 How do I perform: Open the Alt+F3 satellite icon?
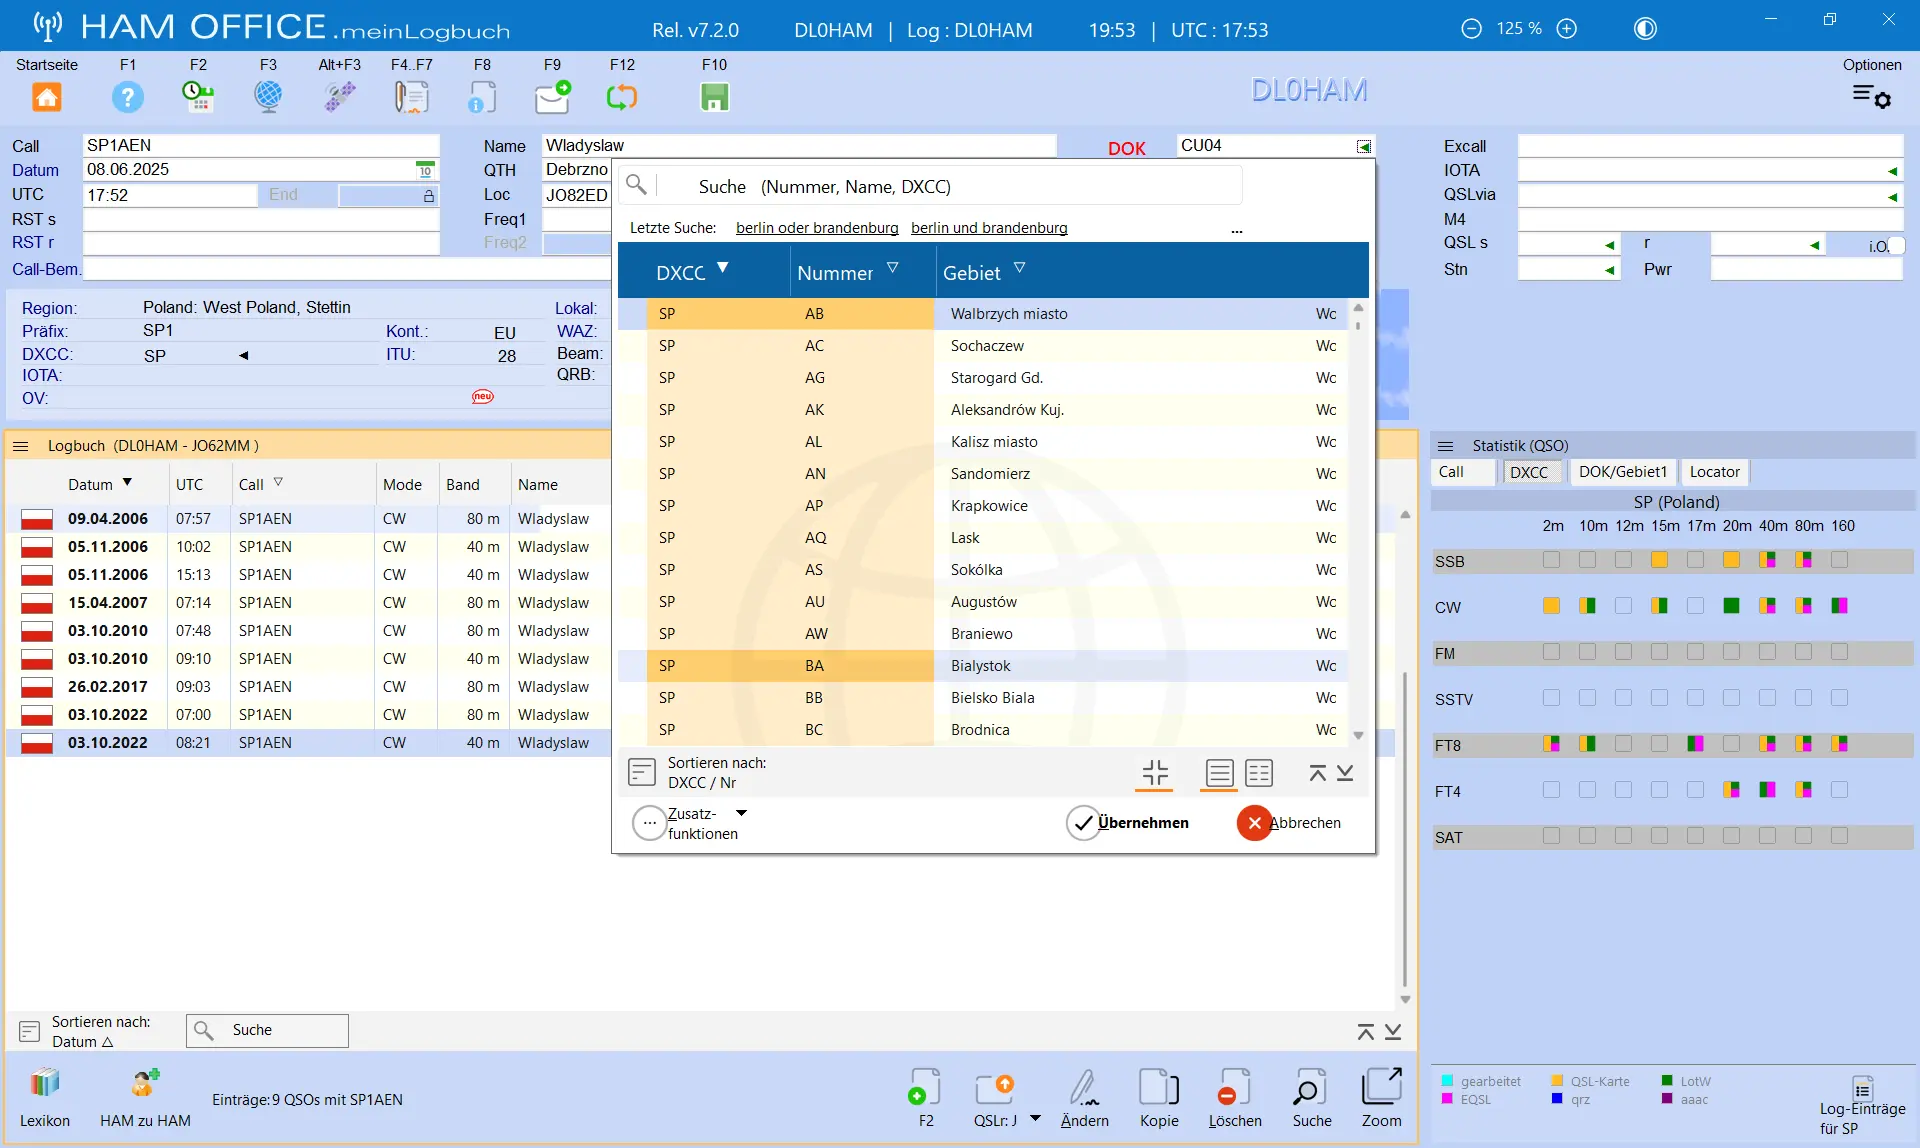coord(340,97)
